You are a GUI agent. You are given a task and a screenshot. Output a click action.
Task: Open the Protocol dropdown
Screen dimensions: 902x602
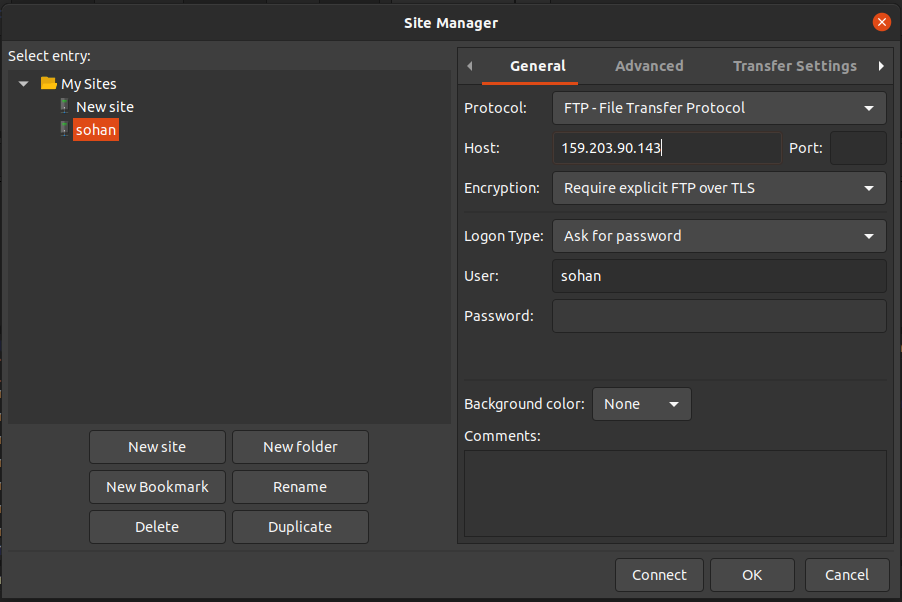click(x=719, y=108)
